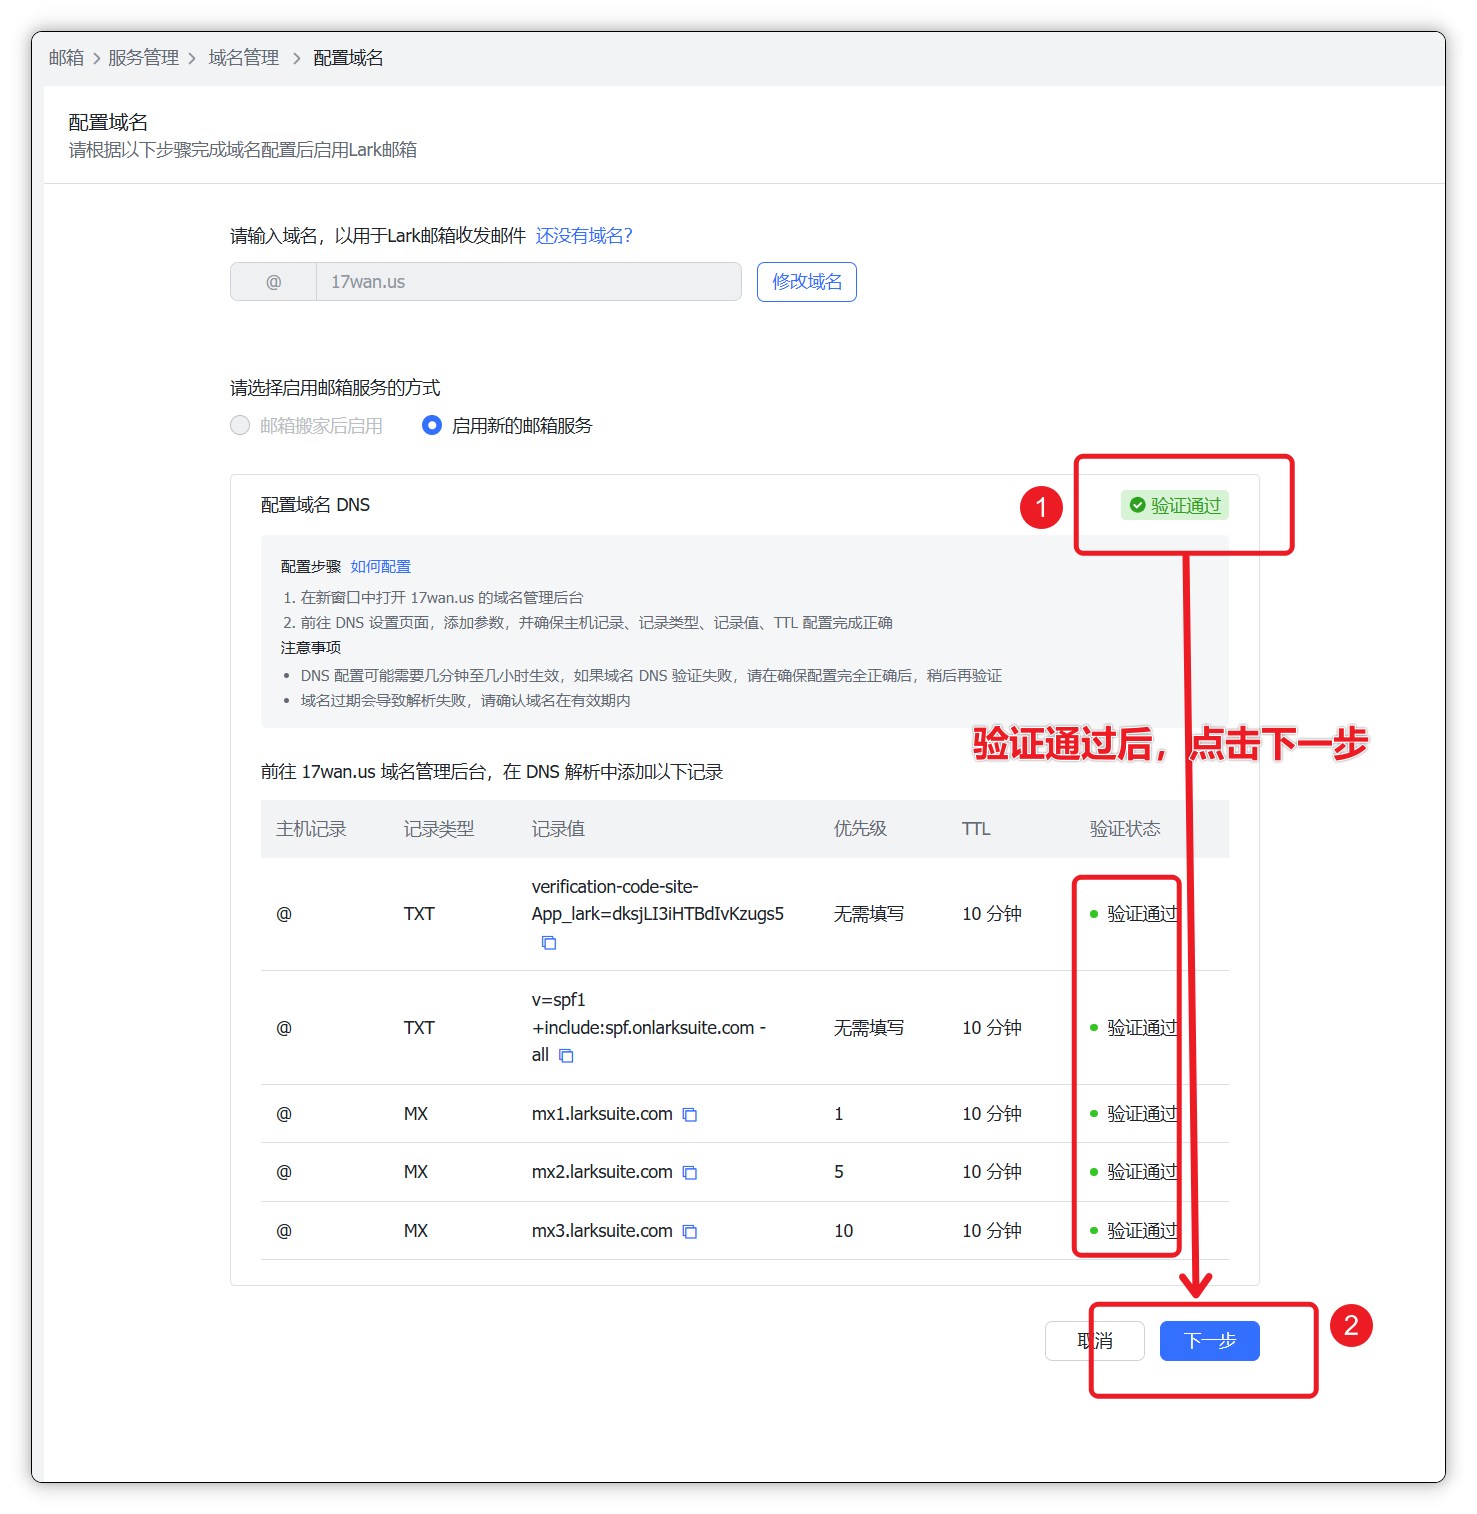Navigate to 域名管理 breadcrumb
1477x1514 pixels.
pos(243,58)
